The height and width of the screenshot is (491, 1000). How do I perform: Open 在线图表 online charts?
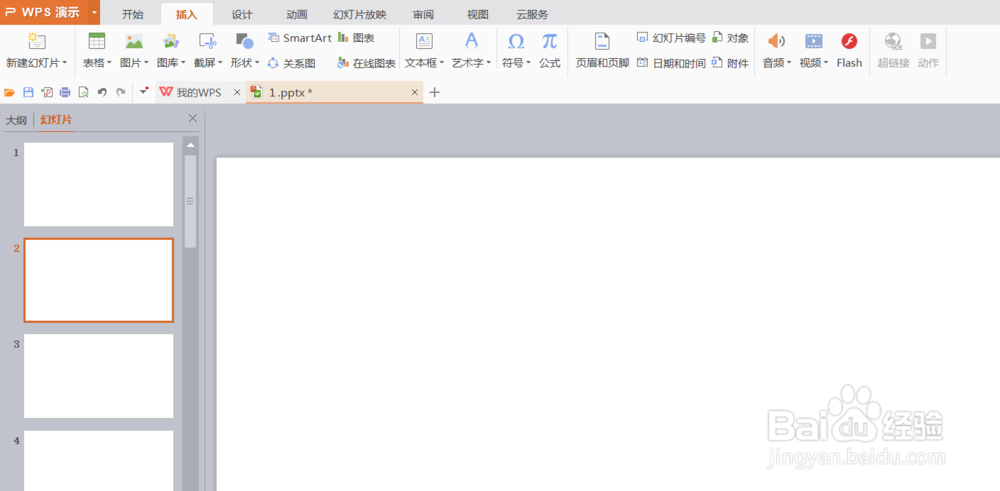pyautogui.click(x=366, y=63)
